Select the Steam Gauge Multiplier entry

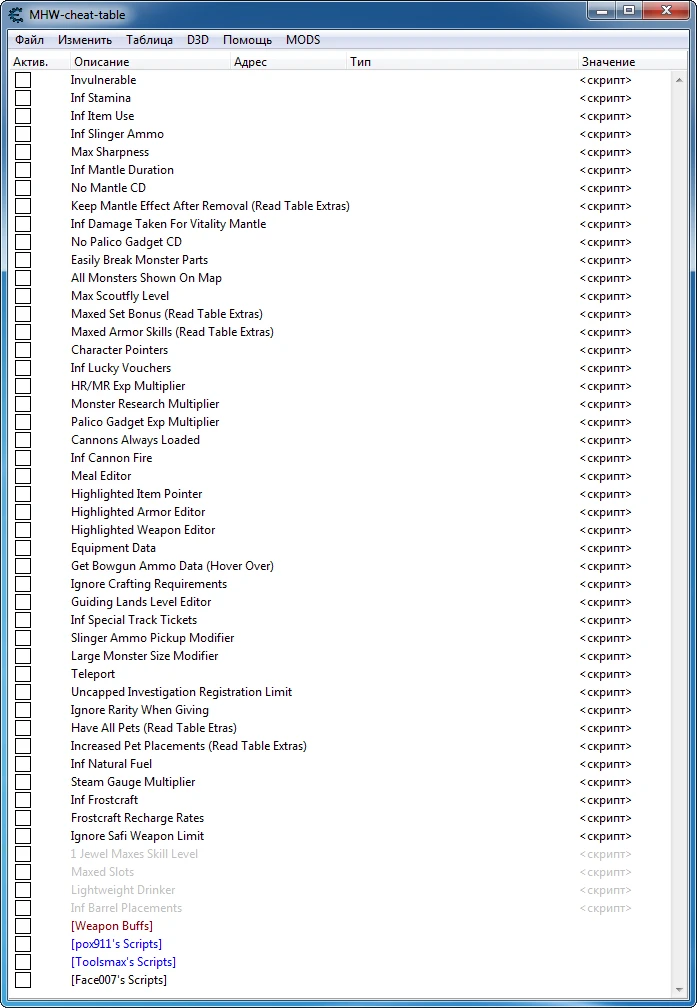point(133,782)
